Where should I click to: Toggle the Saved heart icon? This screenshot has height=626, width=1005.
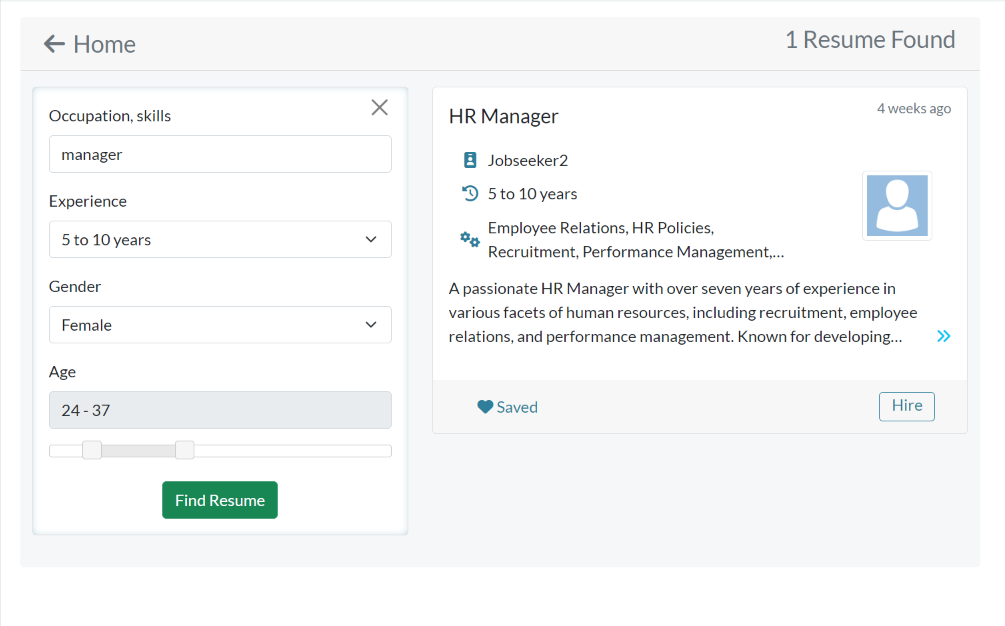(485, 407)
